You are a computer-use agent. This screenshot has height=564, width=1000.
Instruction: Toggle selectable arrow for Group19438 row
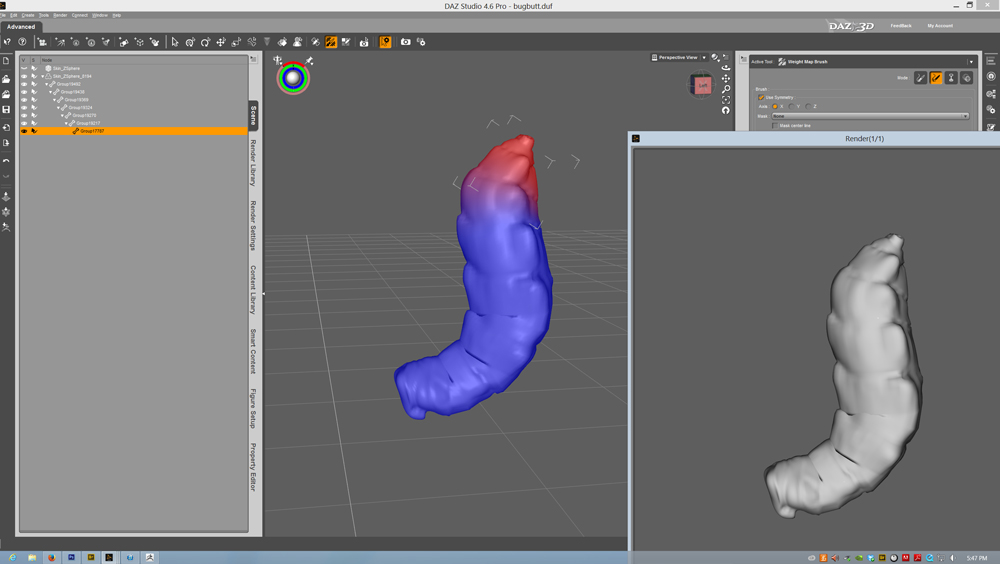point(34,92)
